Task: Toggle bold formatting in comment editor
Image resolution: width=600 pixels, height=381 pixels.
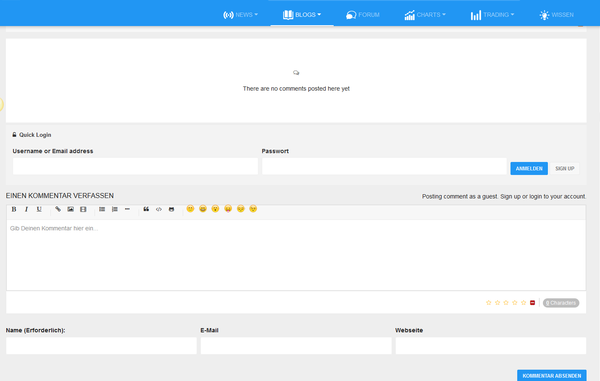Action: click(14, 209)
